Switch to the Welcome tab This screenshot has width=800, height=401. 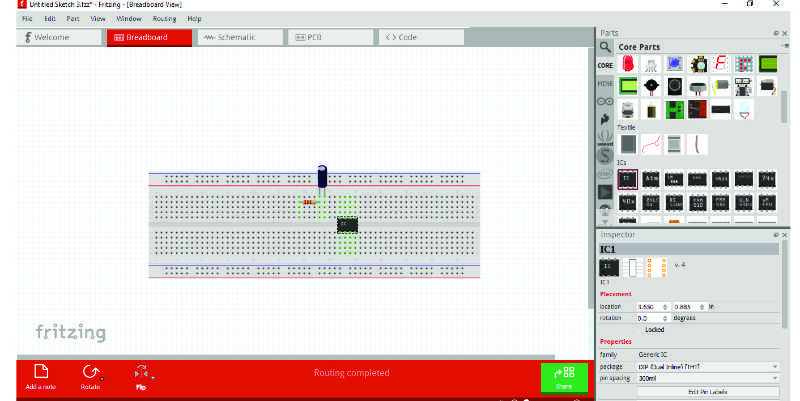pos(59,37)
